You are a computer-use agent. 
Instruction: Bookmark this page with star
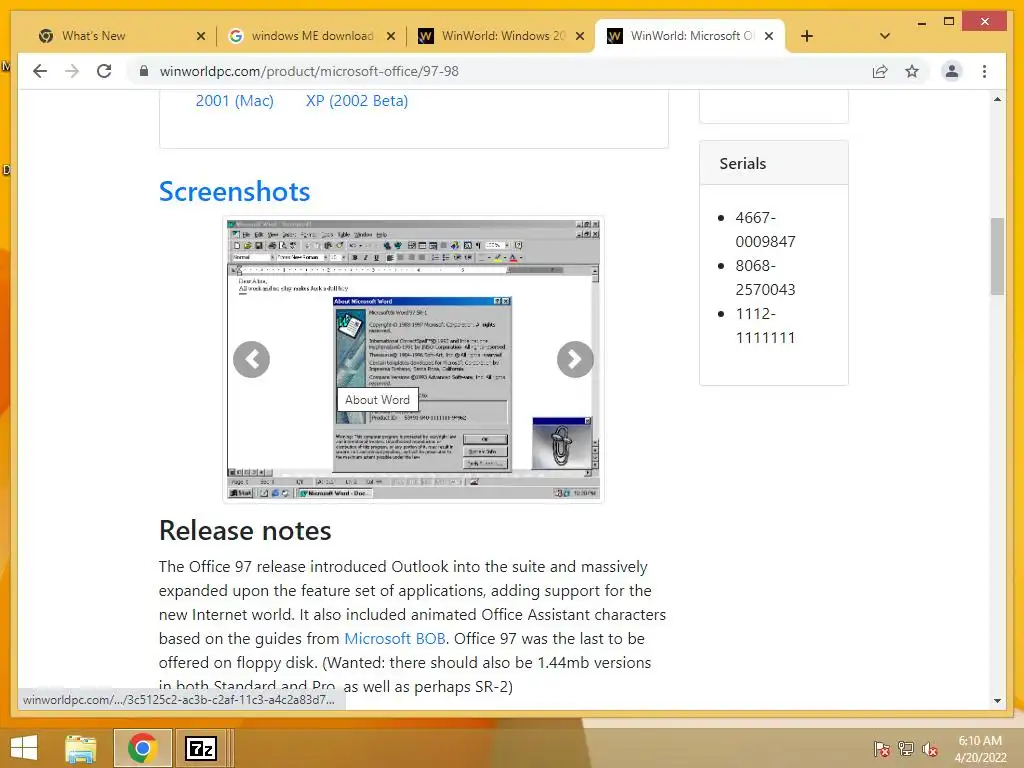click(912, 71)
